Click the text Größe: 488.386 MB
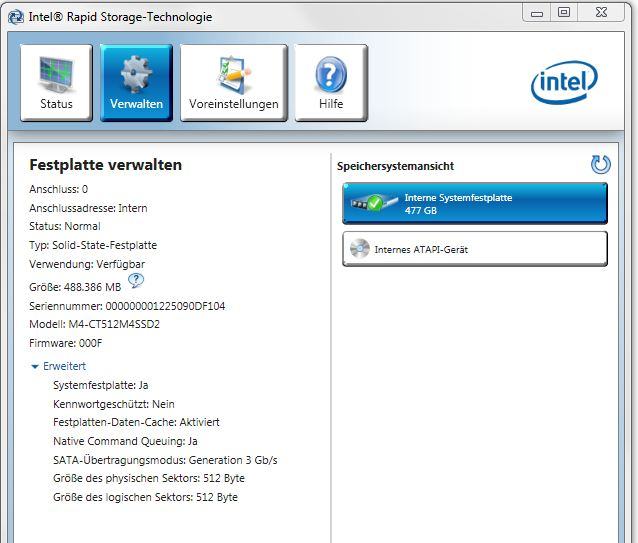 [75, 287]
